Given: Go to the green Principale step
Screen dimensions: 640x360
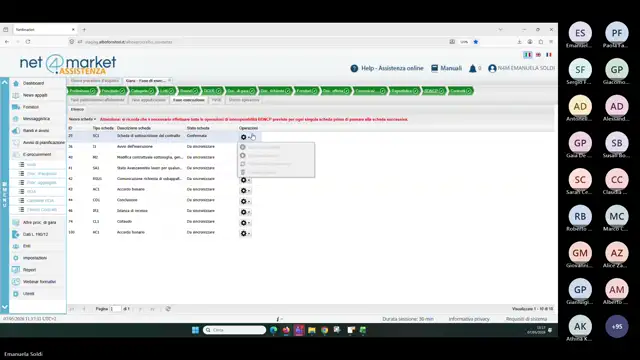Looking at the screenshot, I should 113,91.
